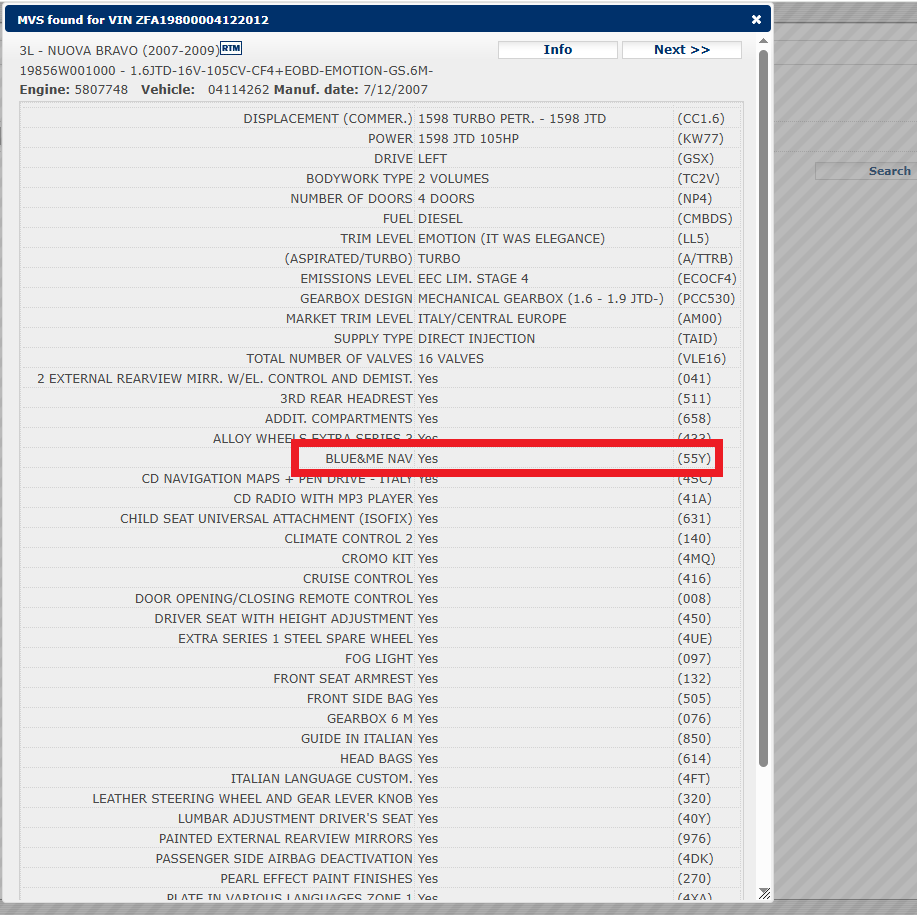Image resolution: width=917 pixels, height=915 pixels.
Task: Close the MVS found dialog
Action: point(756,19)
